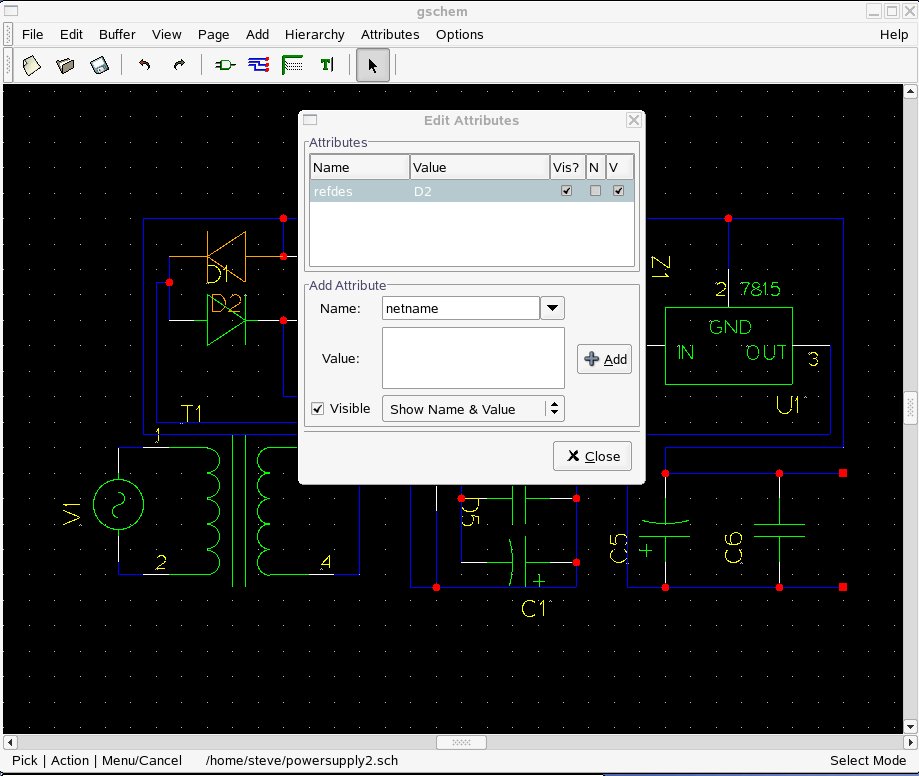
Task: Select the Add Component tool icon
Action: [x=225, y=66]
